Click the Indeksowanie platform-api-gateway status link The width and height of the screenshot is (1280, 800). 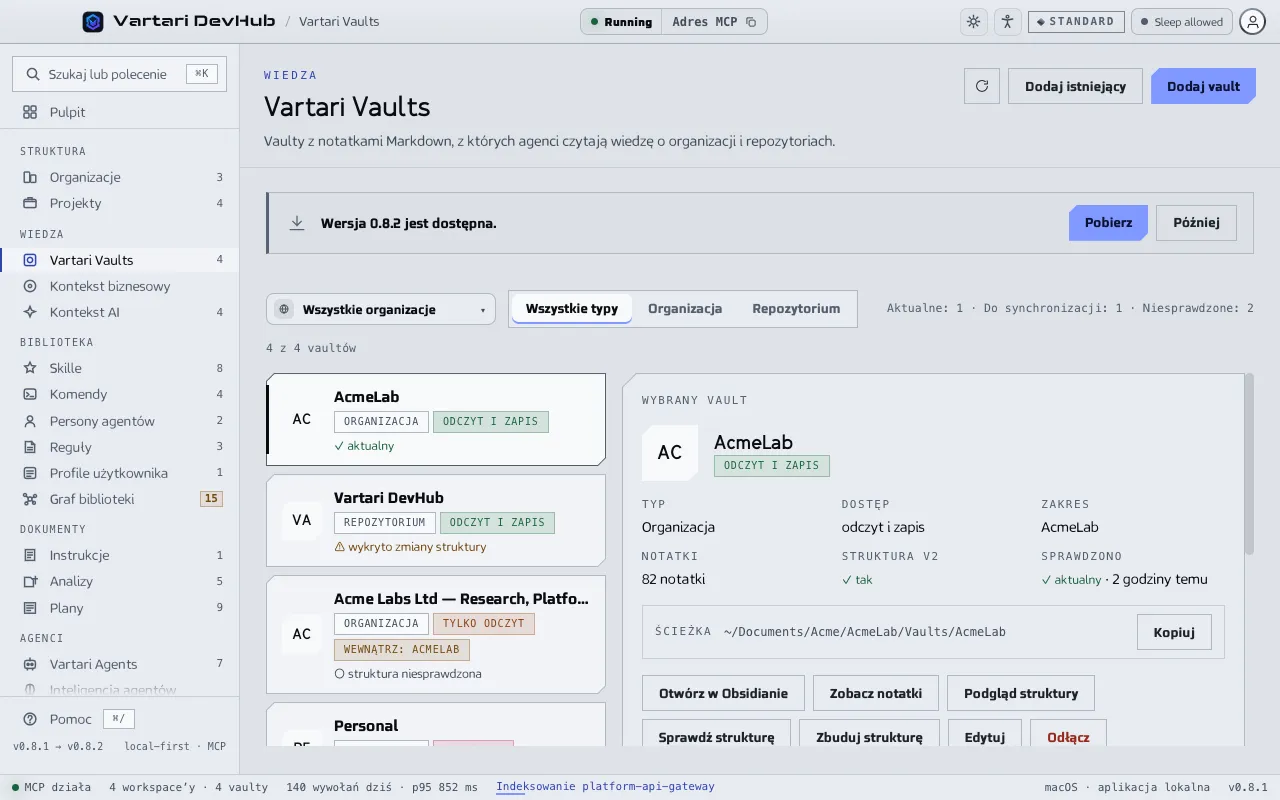(605, 787)
